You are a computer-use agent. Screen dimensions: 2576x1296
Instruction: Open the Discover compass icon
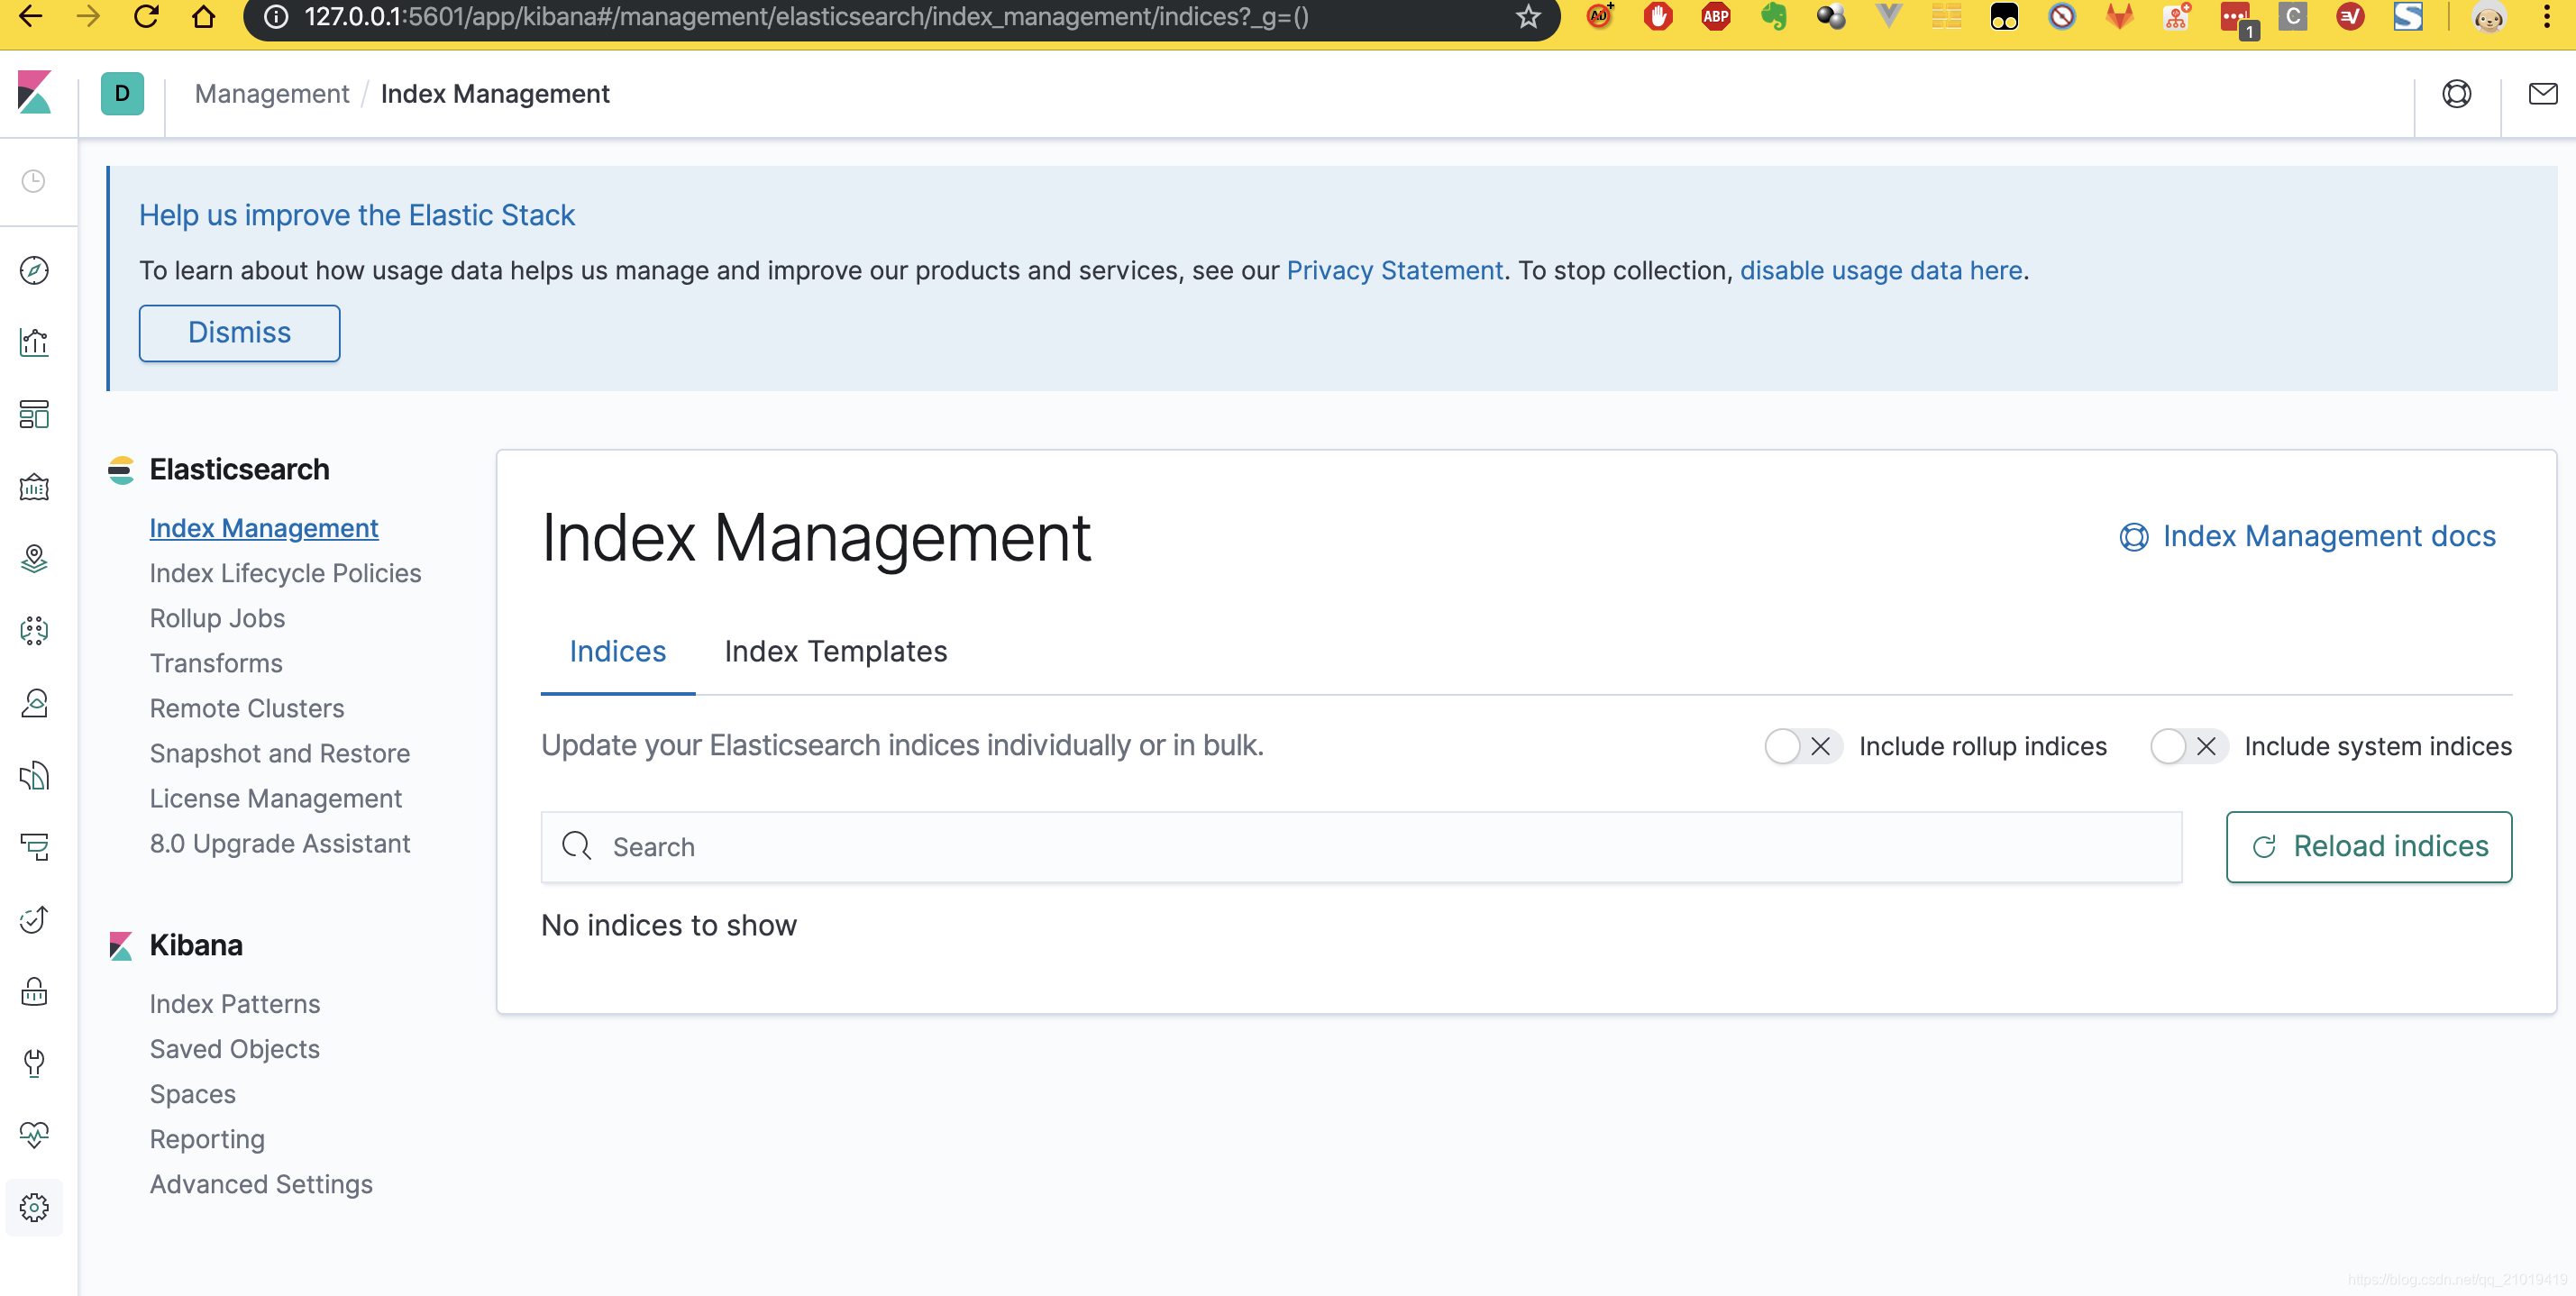[x=34, y=270]
